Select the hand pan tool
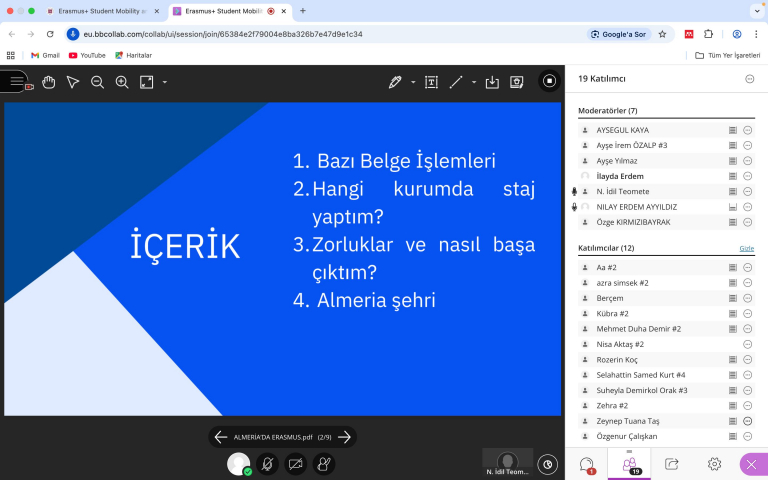Screen dimensions: 768x480 point(48,82)
